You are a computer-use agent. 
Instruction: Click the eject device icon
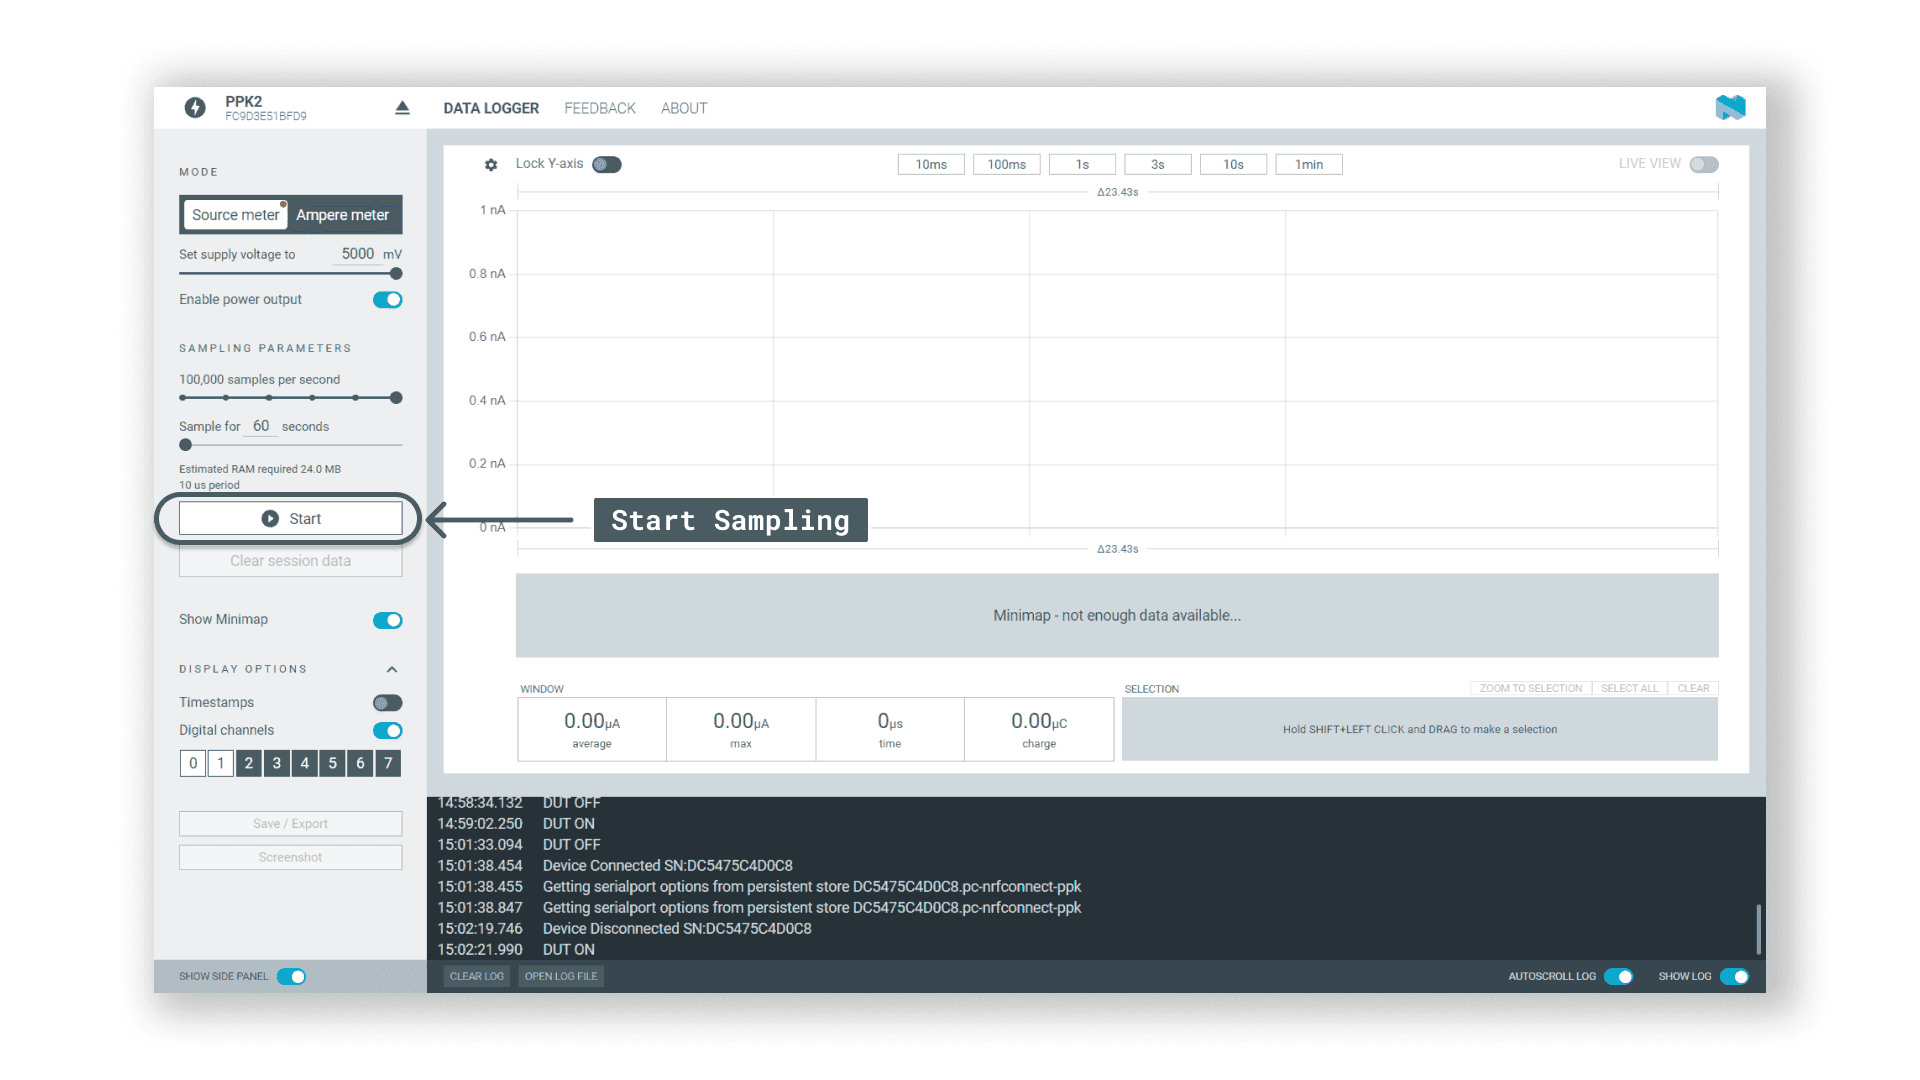point(402,108)
